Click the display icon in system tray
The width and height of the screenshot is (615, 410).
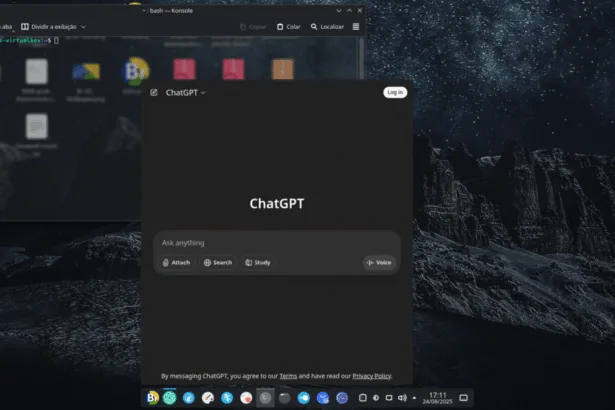389,398
